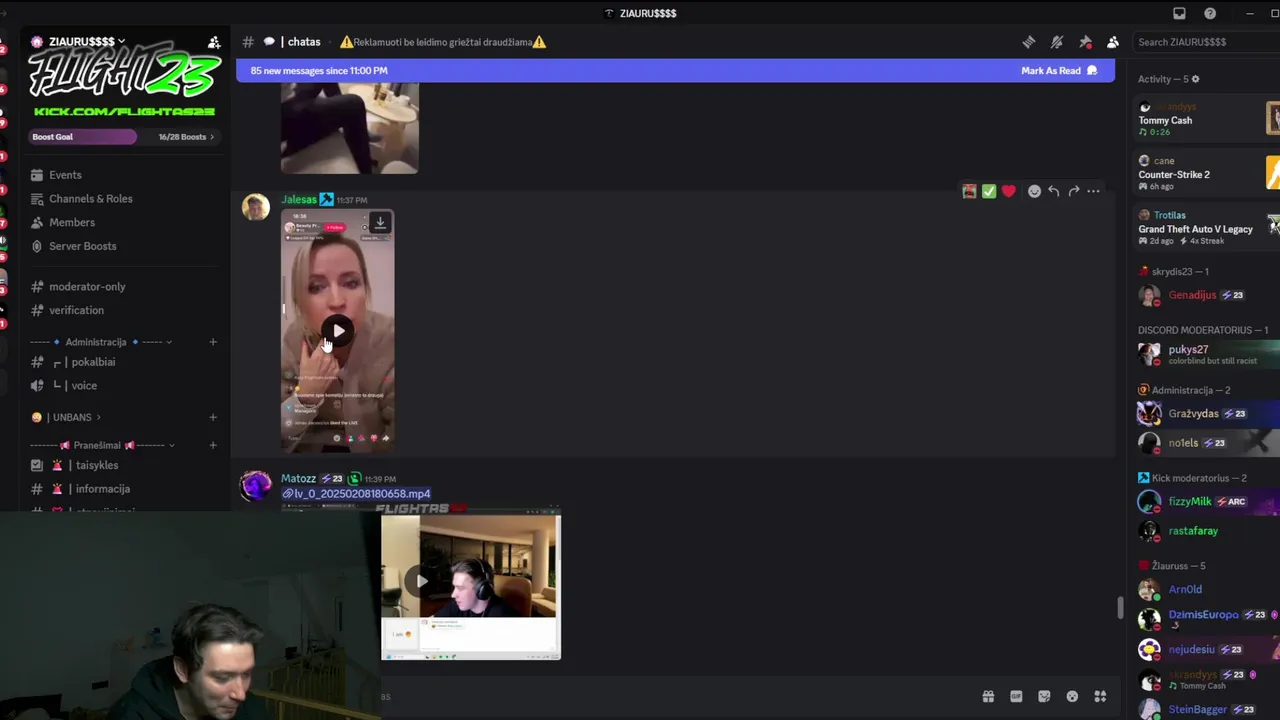Viewport: 1280px width, 720px height.
Task: Open Grand Theft Auto V Legacy activity
Action: pos(1208,228)
